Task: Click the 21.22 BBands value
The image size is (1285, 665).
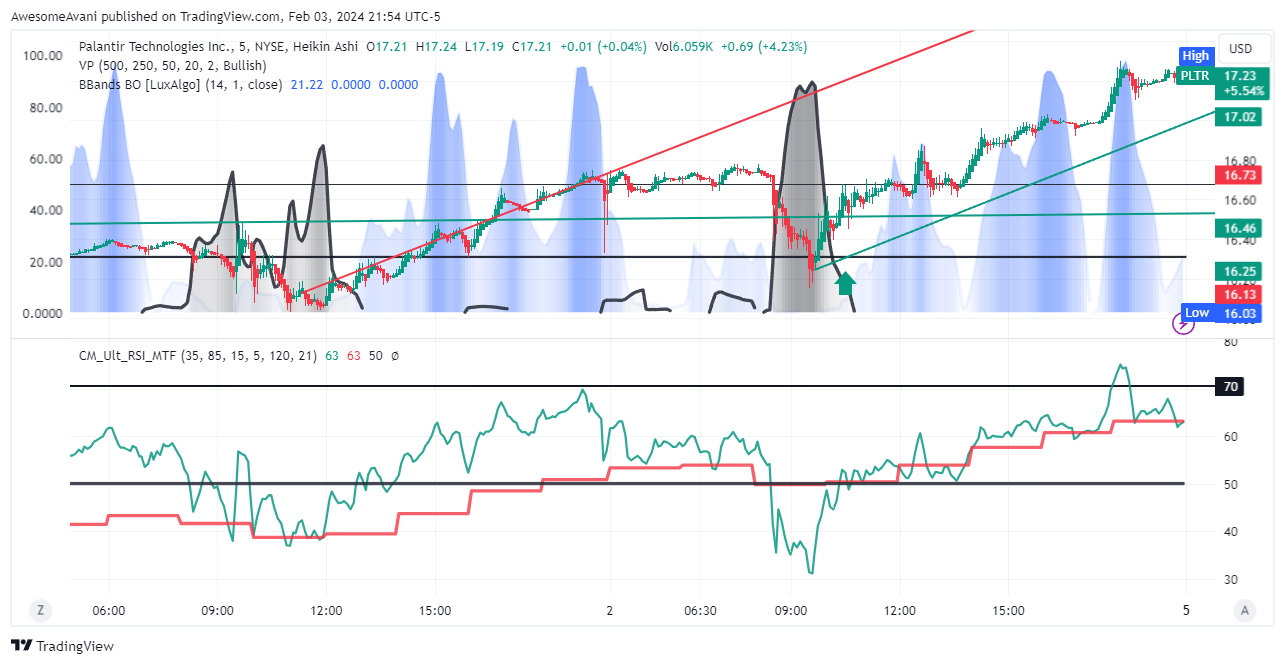Action: [x=306, y=84]
